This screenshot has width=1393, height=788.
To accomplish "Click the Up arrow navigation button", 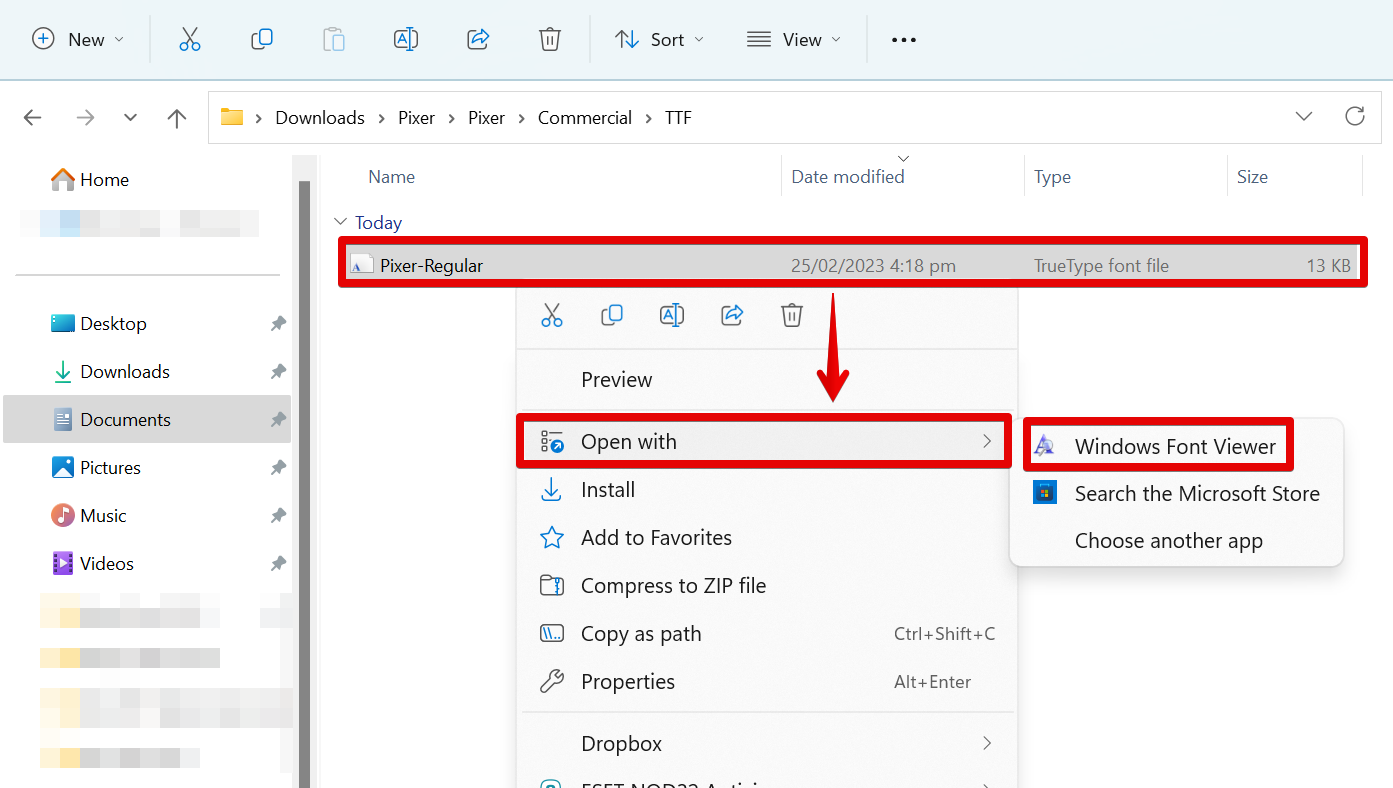I will point(177,118).
